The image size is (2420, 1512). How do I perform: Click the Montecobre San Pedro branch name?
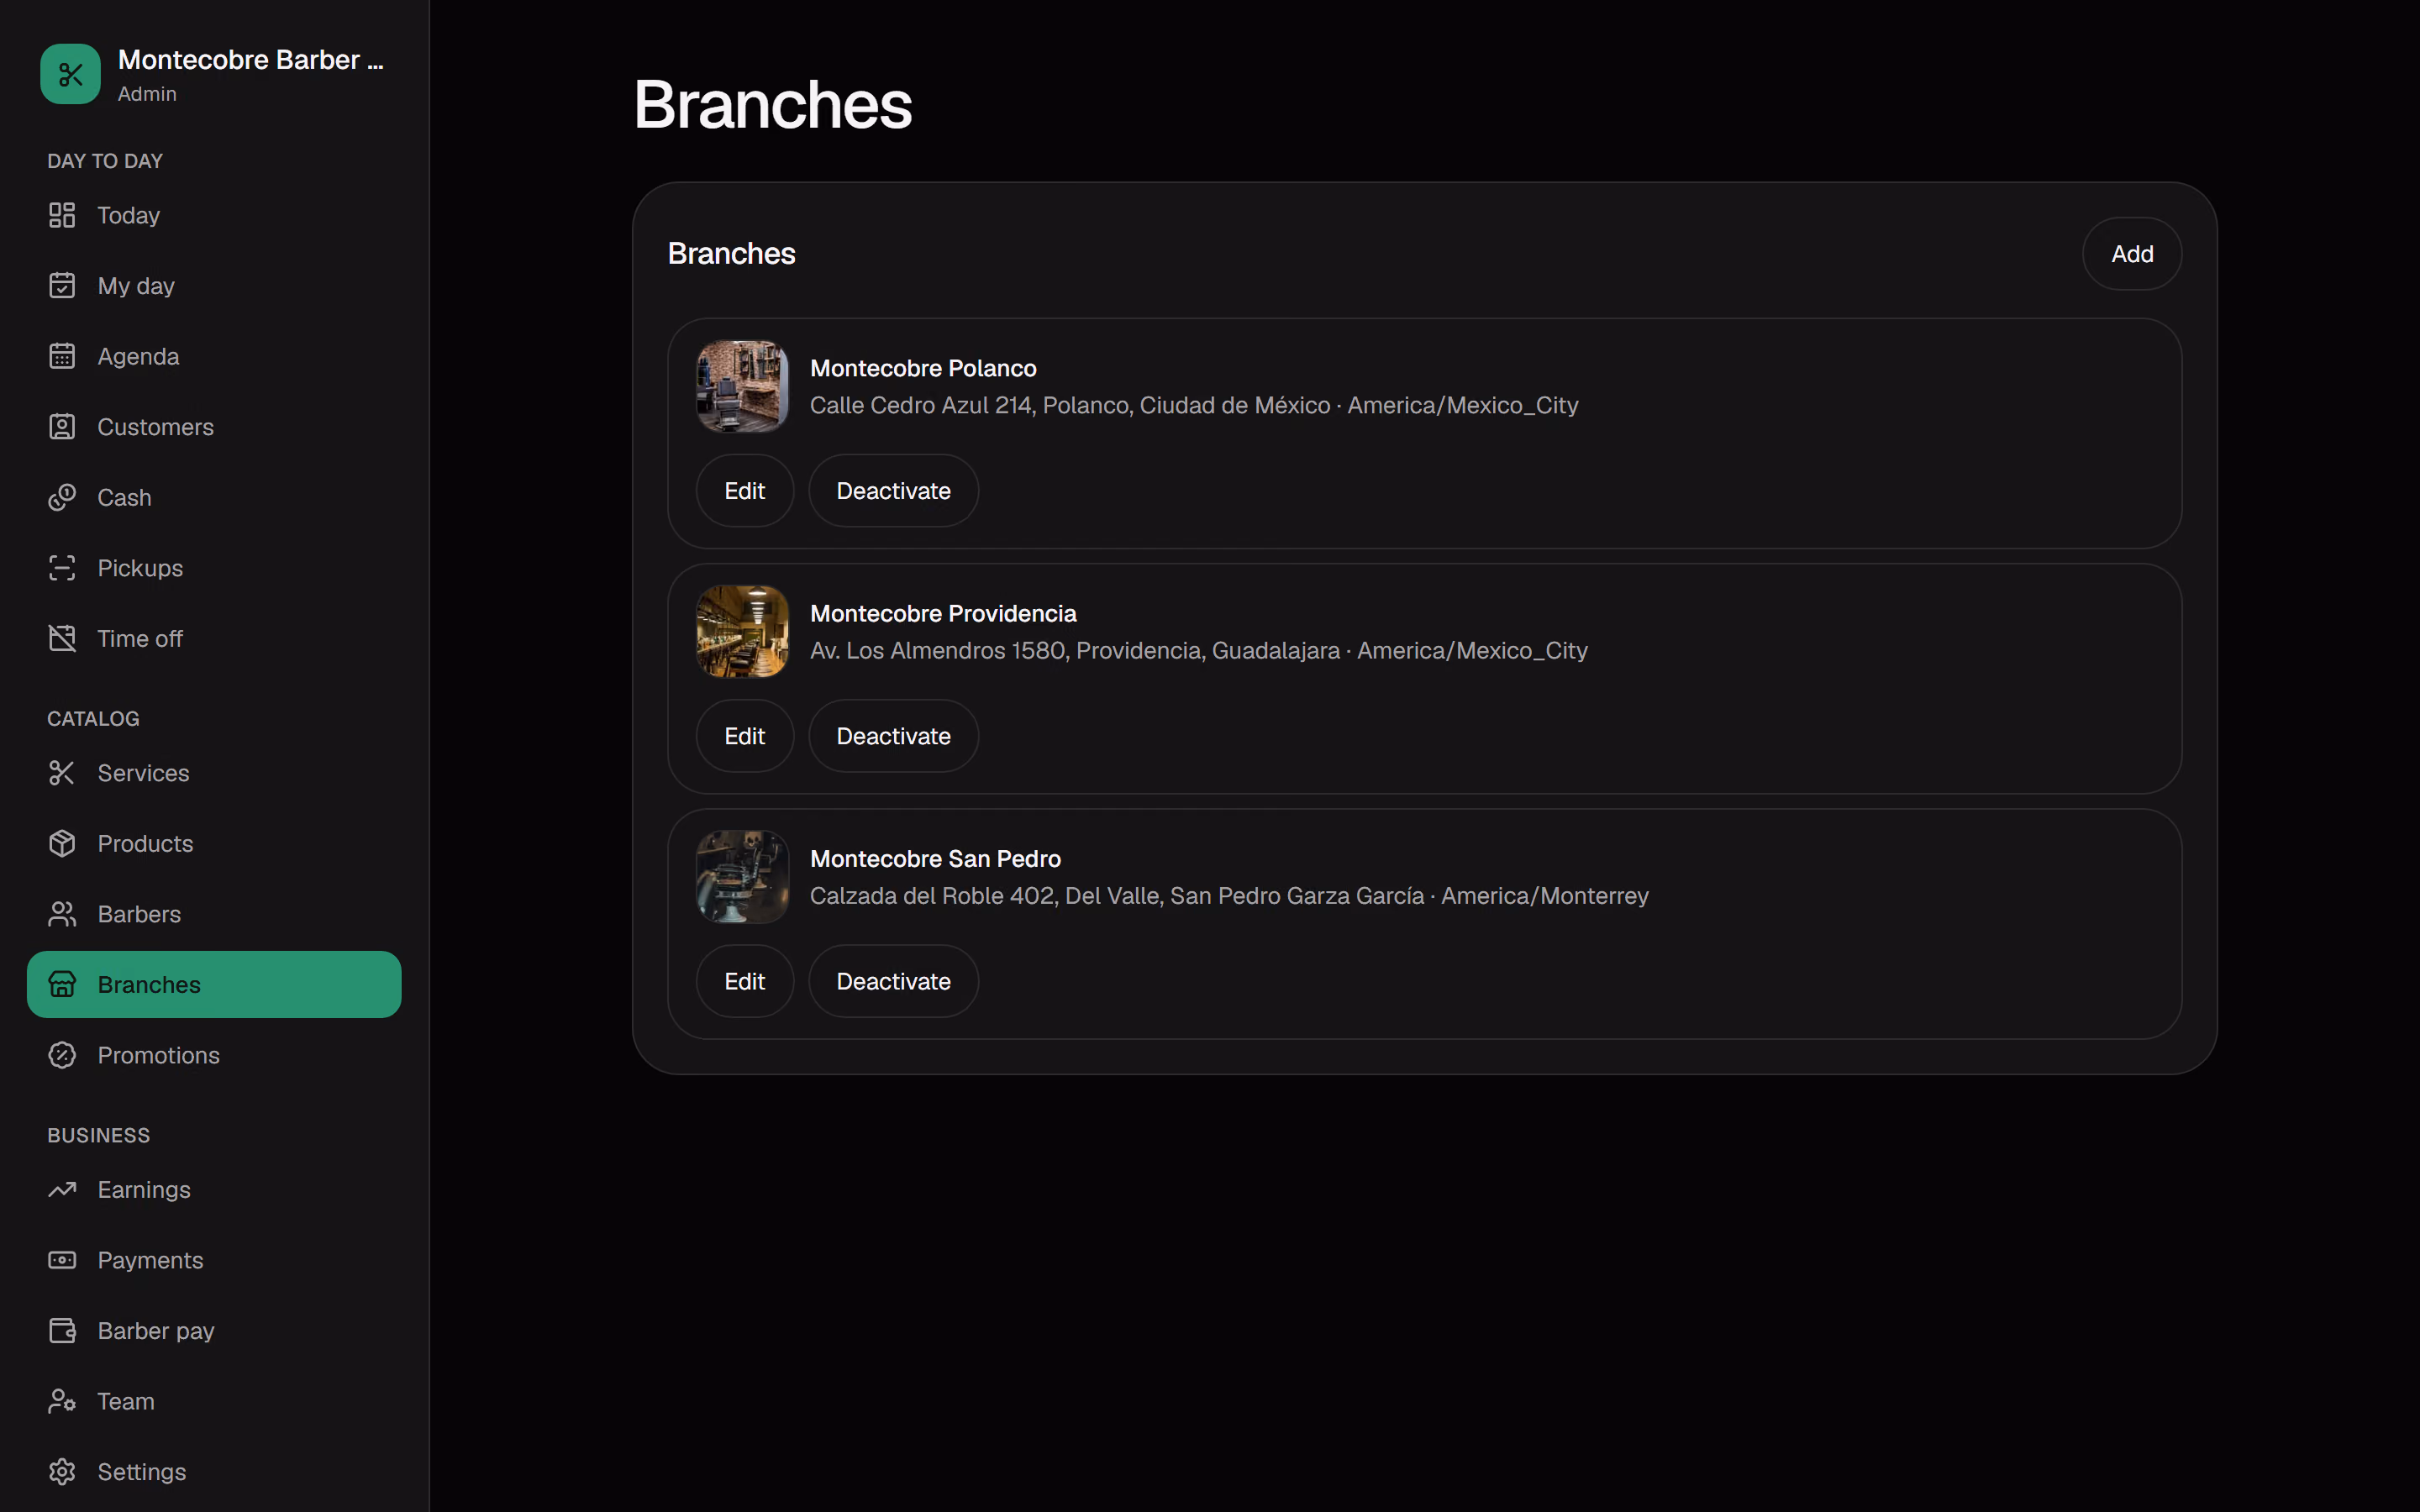935,859
